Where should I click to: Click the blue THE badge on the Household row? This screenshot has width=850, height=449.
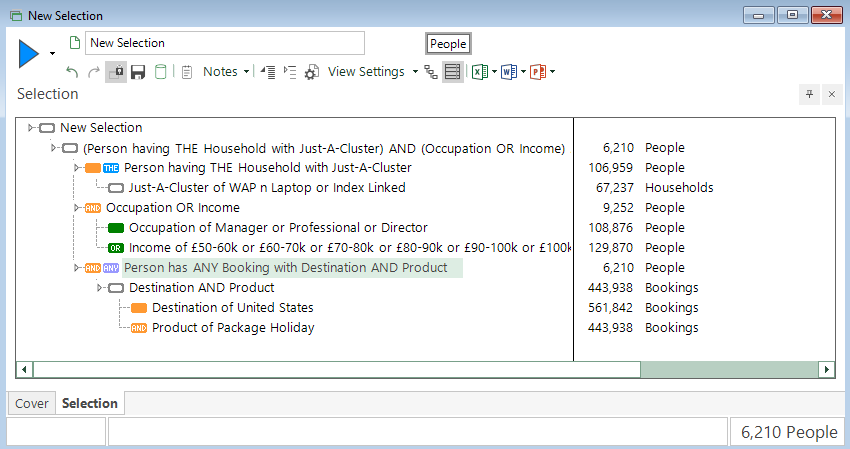[x=111, y=168]
